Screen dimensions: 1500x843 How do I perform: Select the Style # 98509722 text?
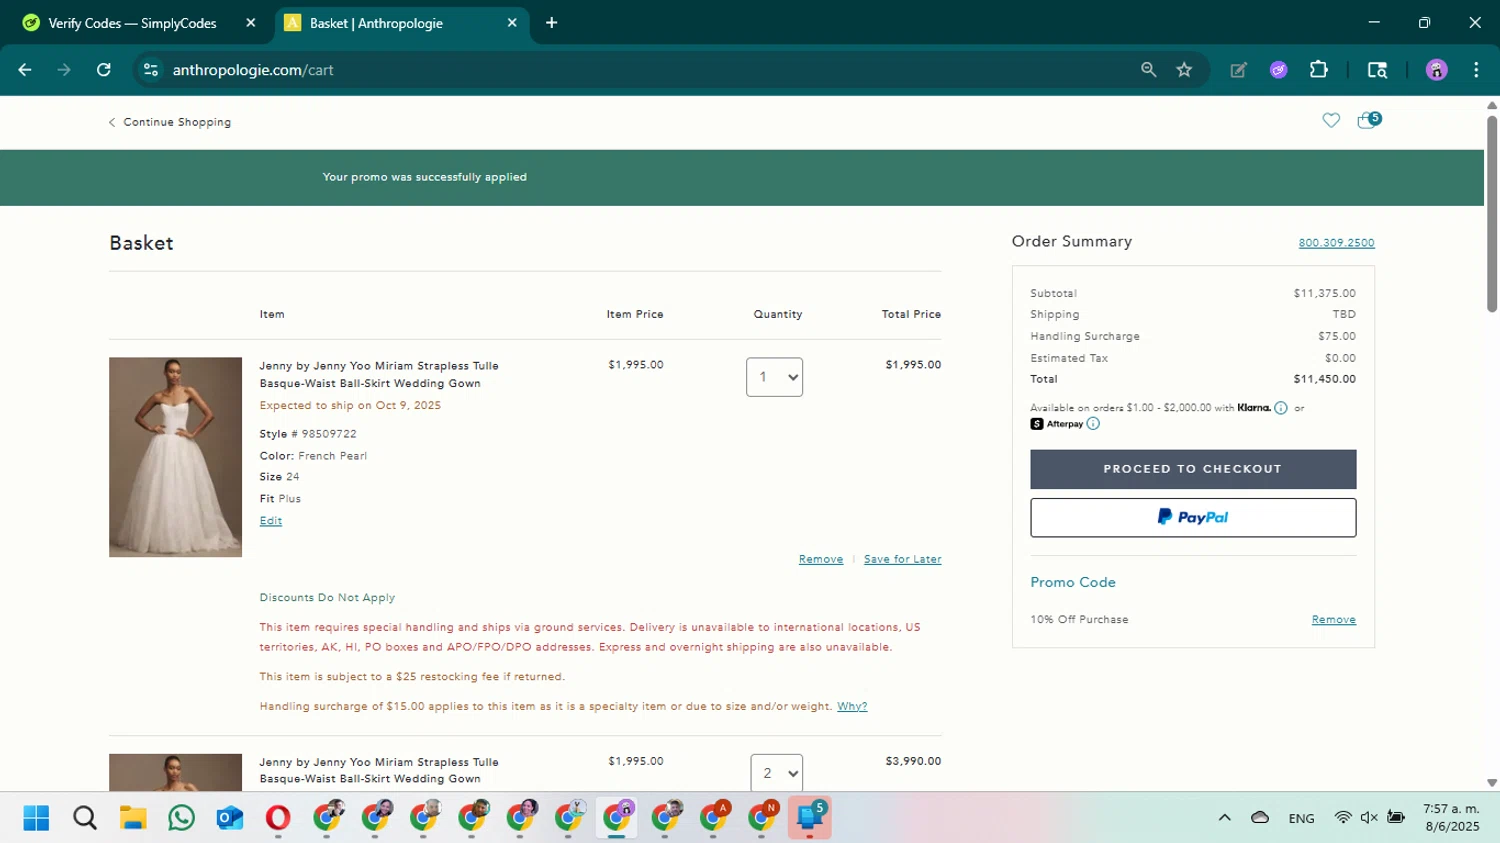tap(308, 434)
